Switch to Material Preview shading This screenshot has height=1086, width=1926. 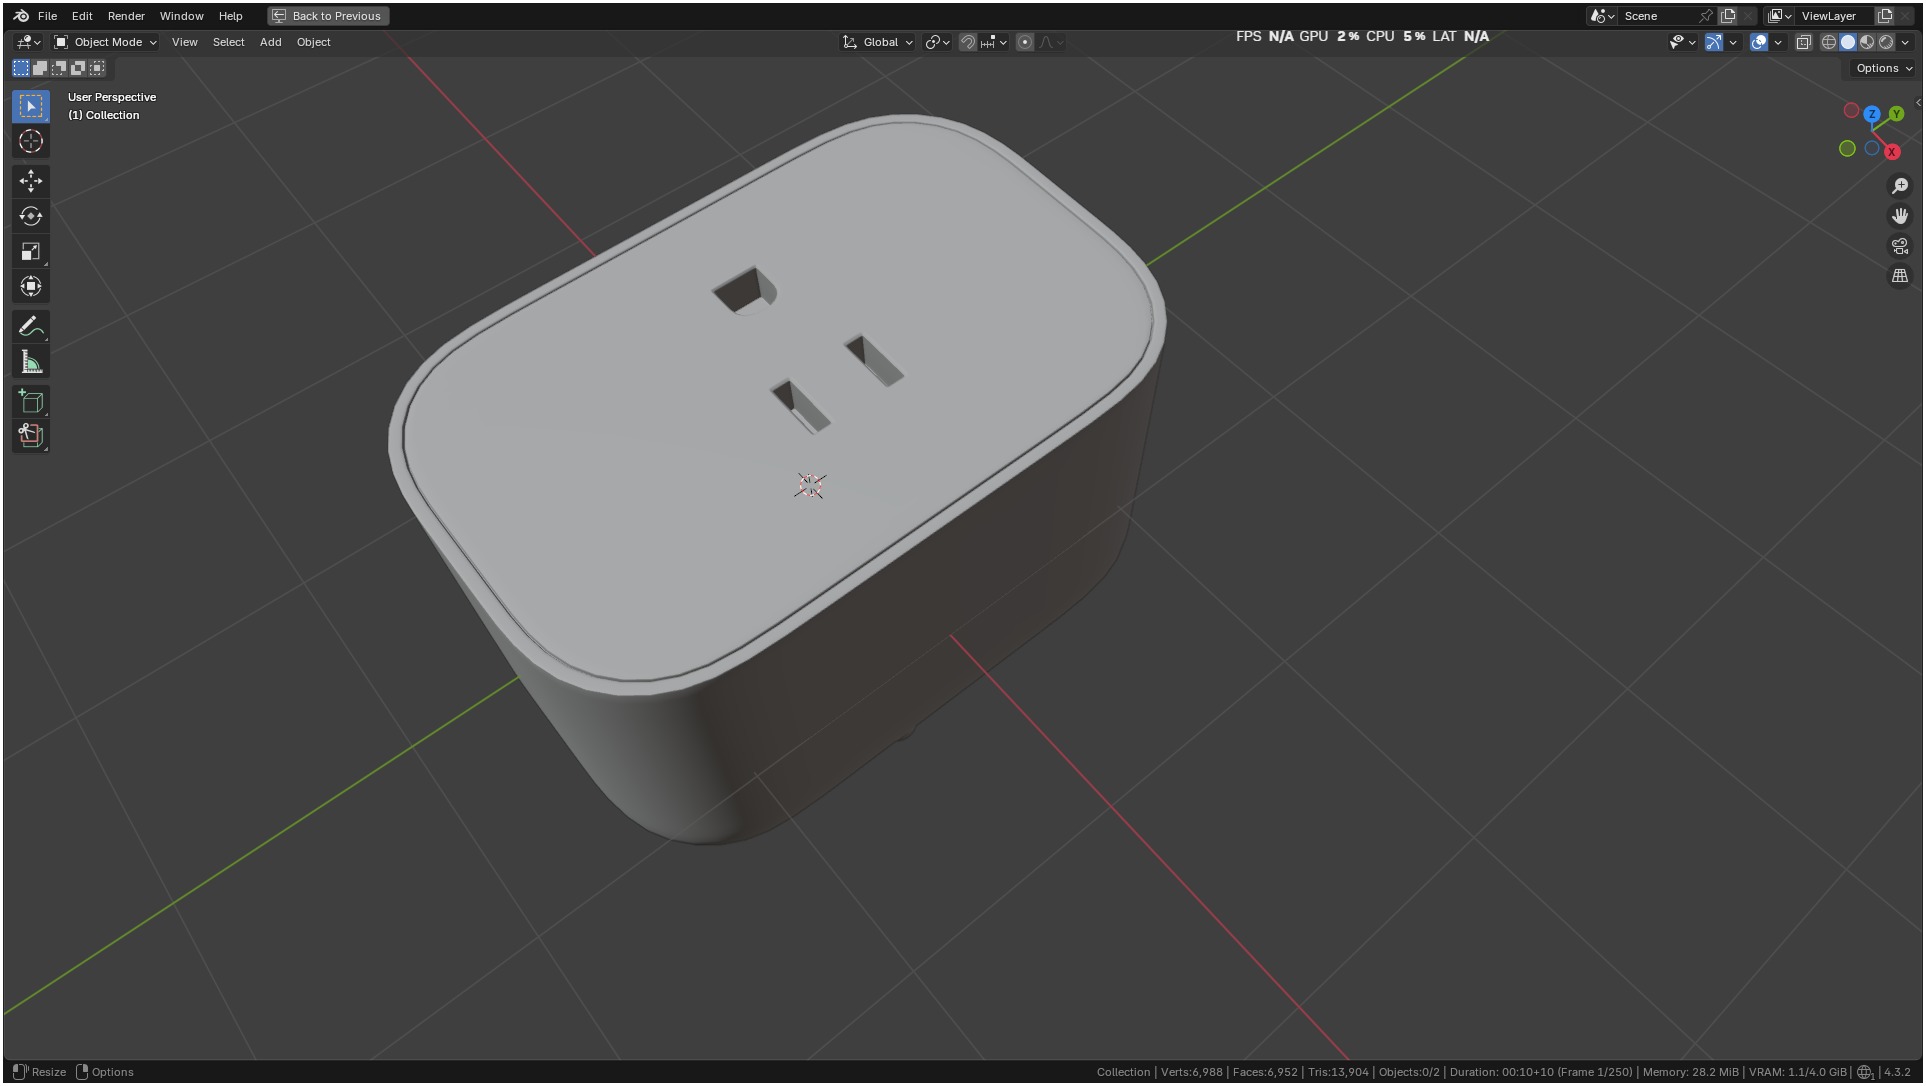1867,42
